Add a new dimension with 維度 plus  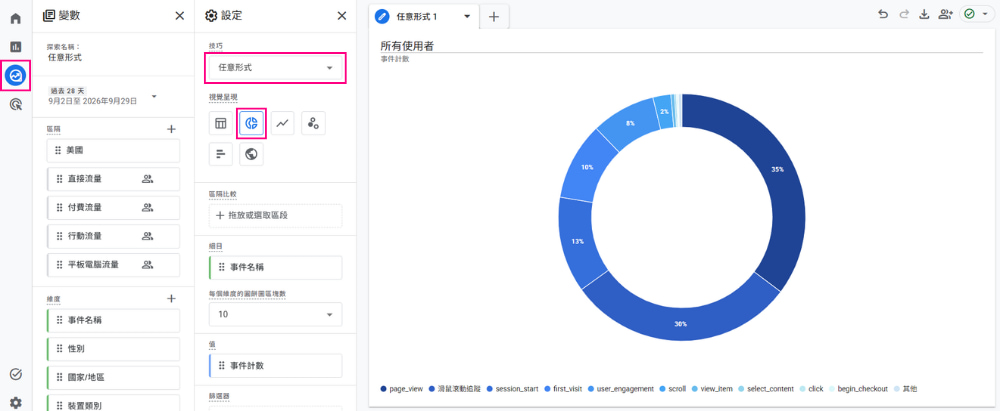tap(171, 298)
